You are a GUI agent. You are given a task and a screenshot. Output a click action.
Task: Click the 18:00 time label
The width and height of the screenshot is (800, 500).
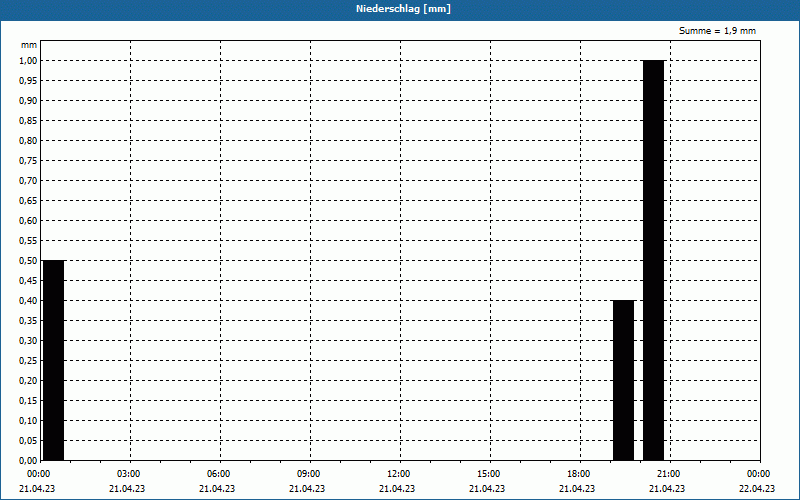[x=579, y=474]
